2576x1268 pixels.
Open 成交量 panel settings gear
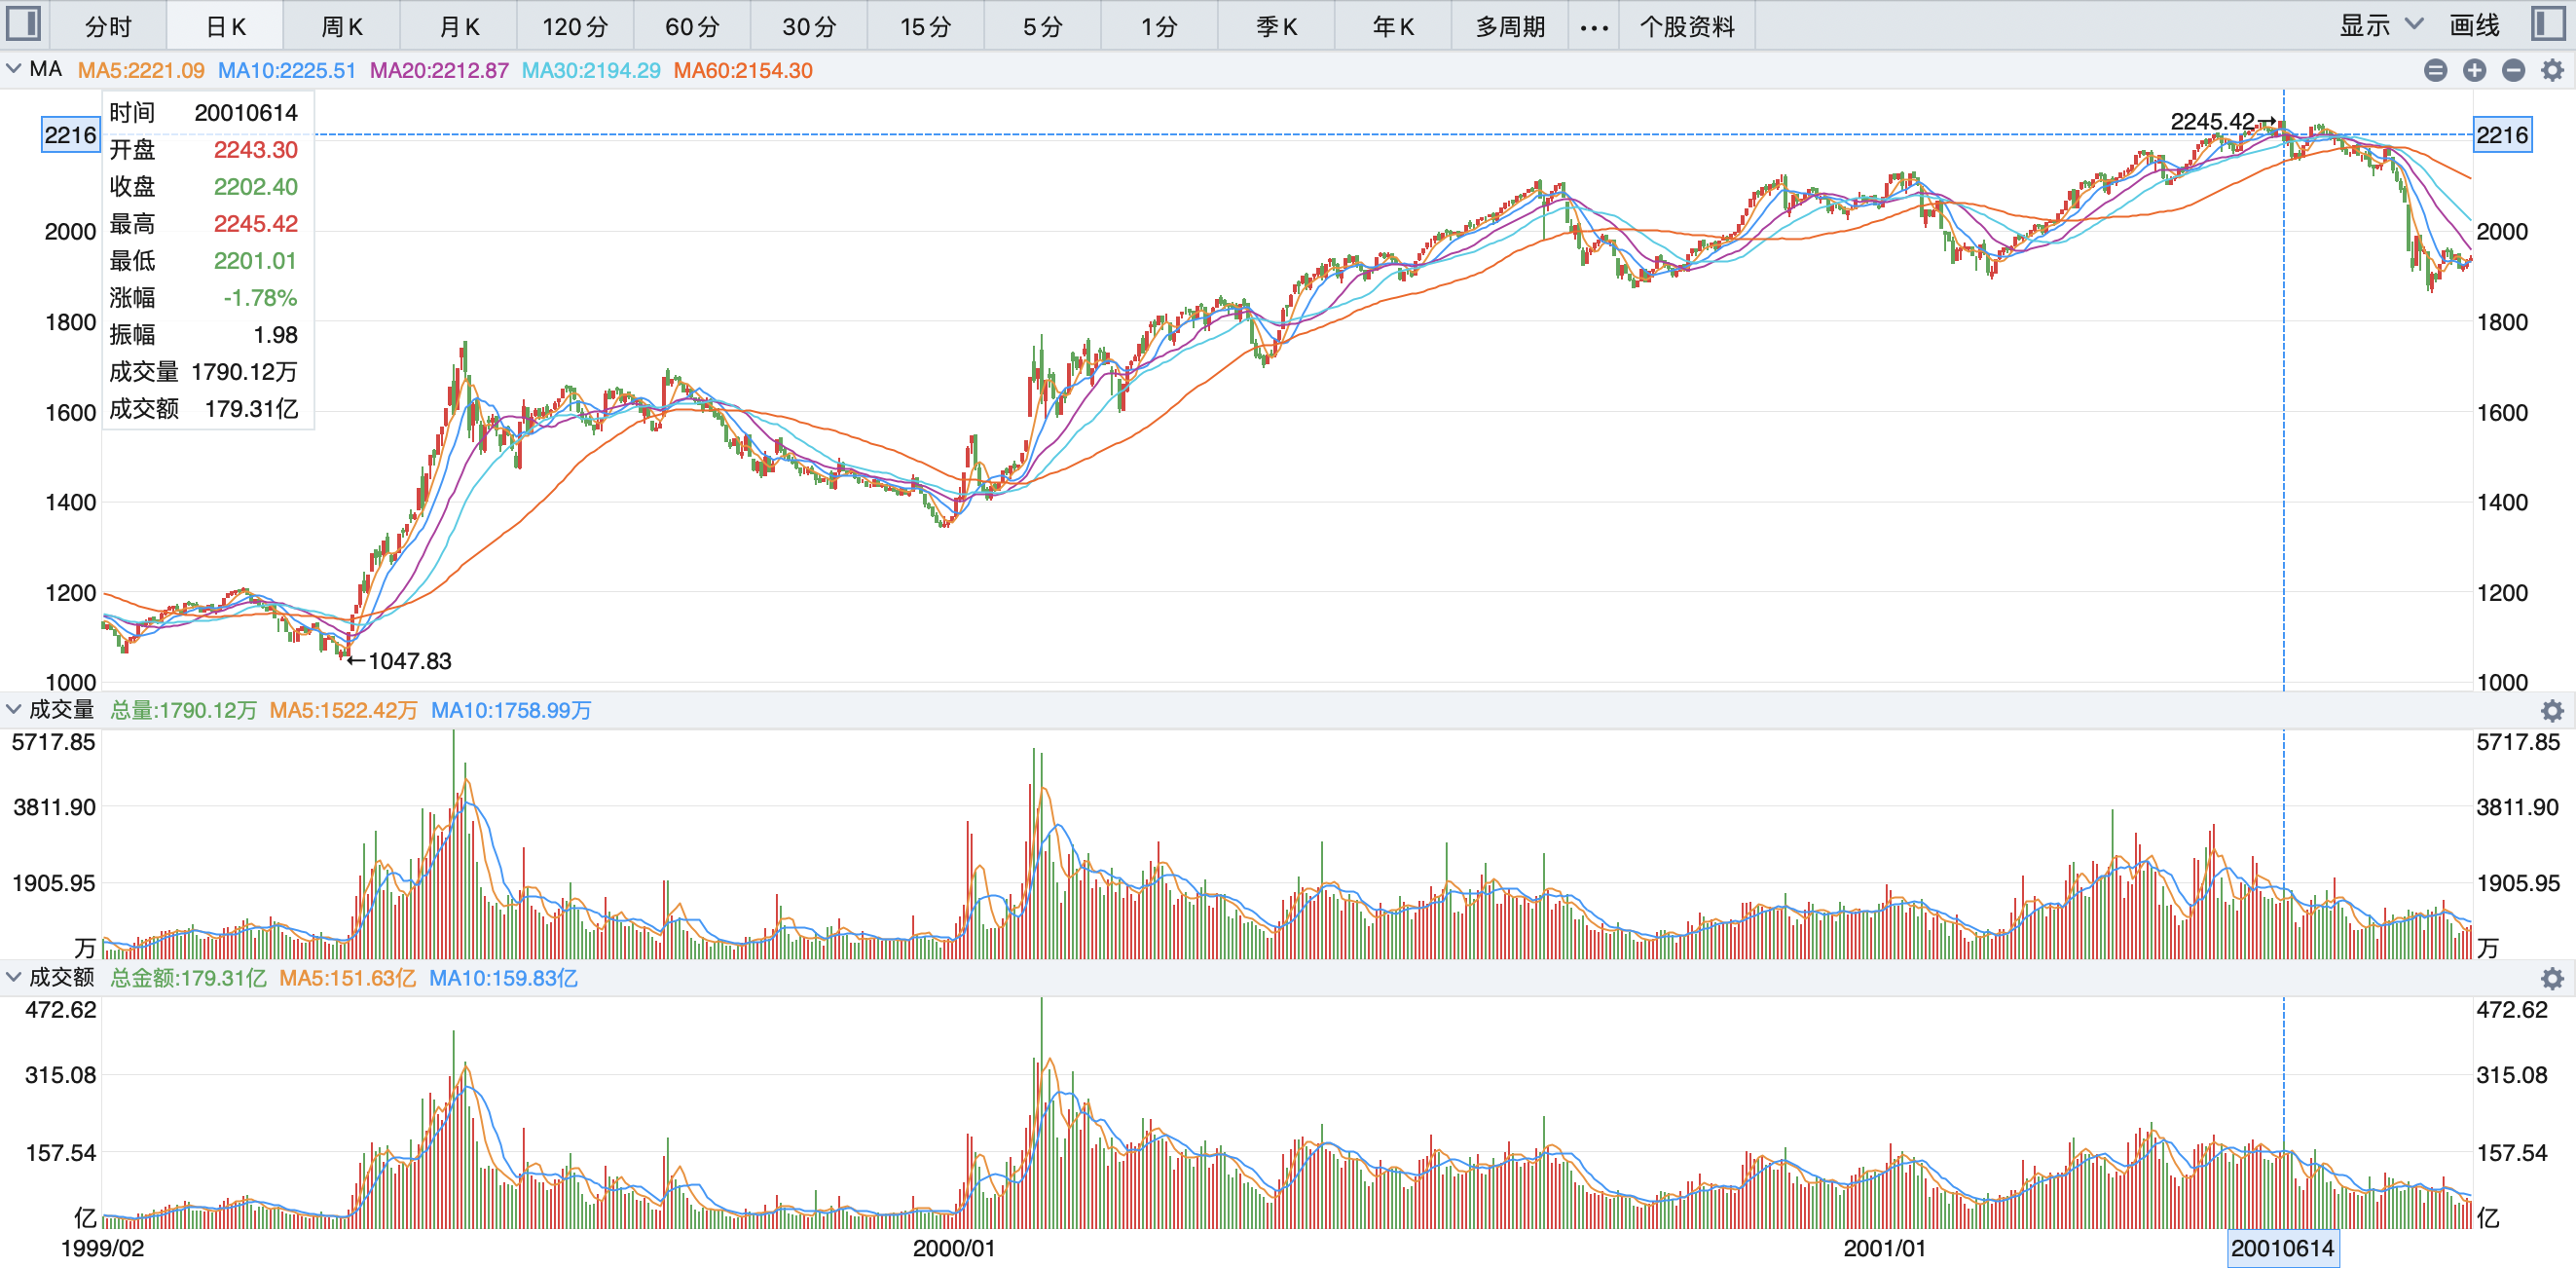pos(2553,710)
